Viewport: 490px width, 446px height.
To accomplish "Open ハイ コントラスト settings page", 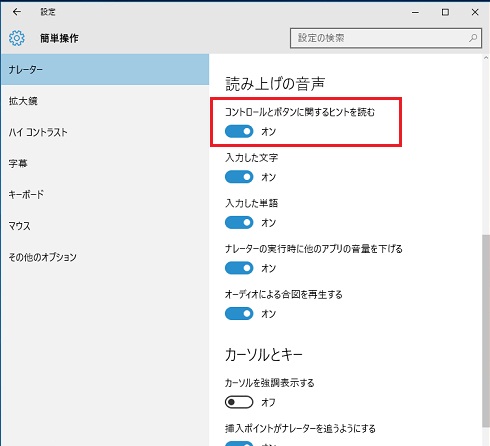I will point(105,132).
